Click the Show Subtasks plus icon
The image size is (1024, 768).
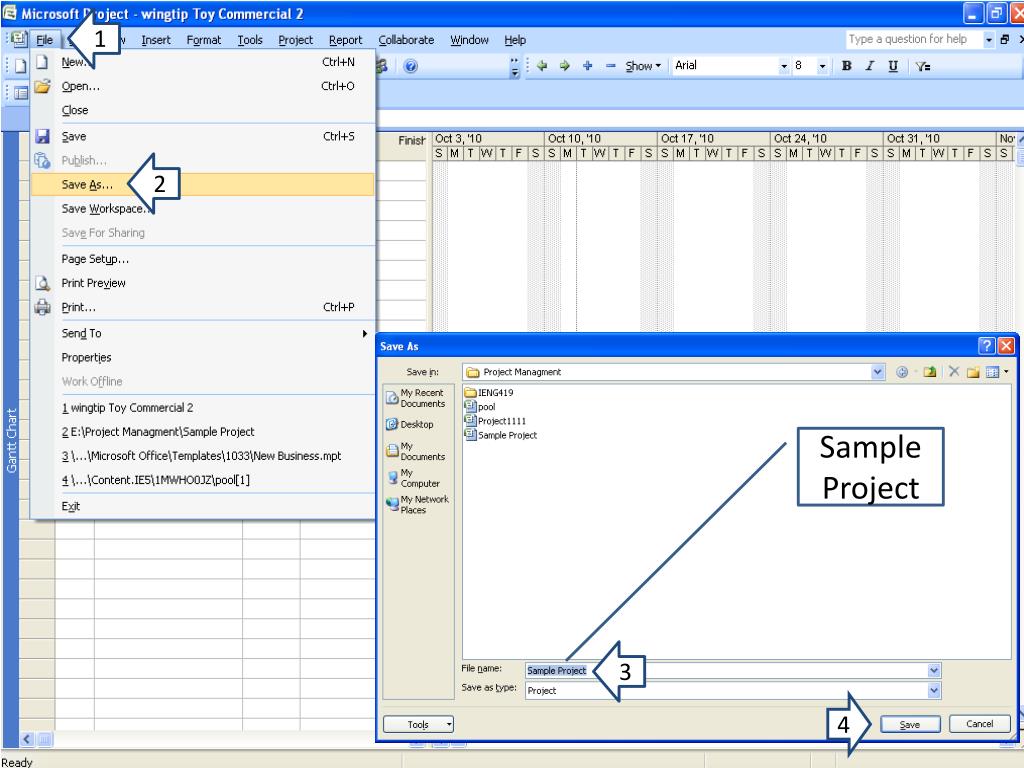[587, 66]
